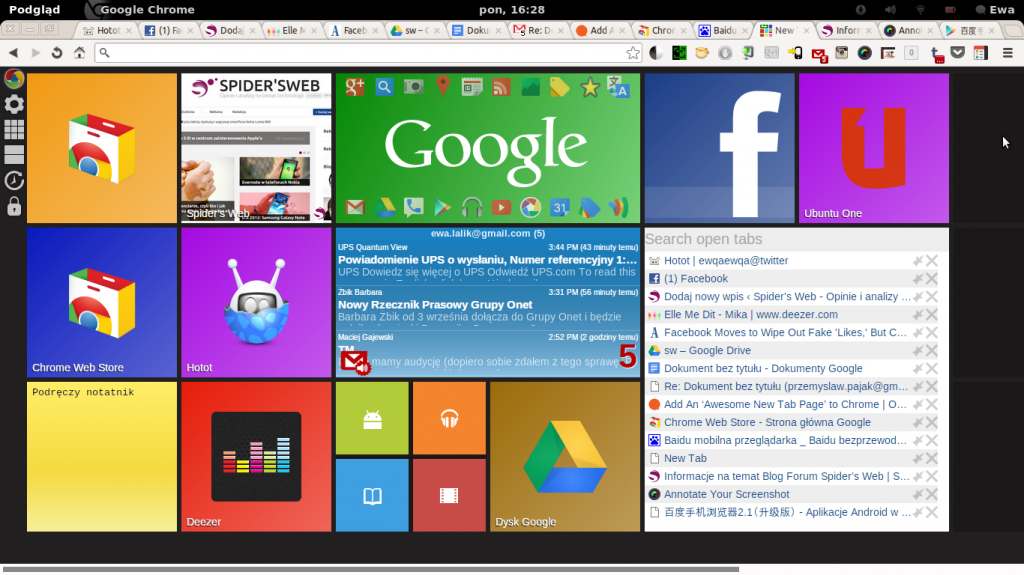Open YouTube icon in Google tile

coord(501,208)
